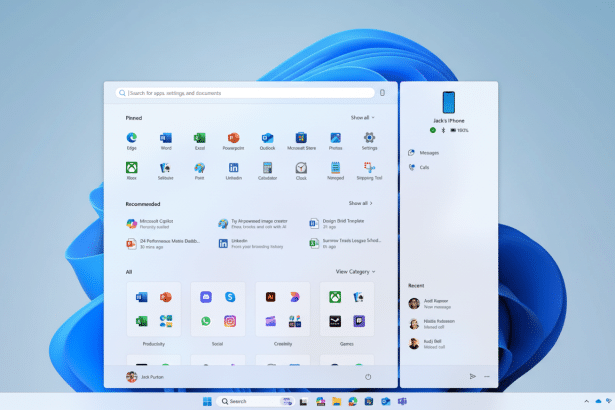The height and width of the screenshot is (410, 615).
Task: Open the Creativity category folder
Action: 283,309
